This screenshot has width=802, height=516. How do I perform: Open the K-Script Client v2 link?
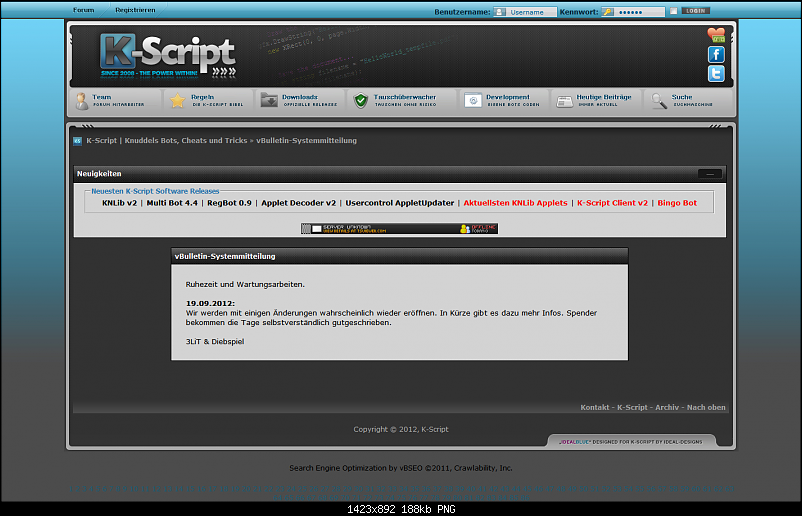pyautogui.click(x=612, y=203)
